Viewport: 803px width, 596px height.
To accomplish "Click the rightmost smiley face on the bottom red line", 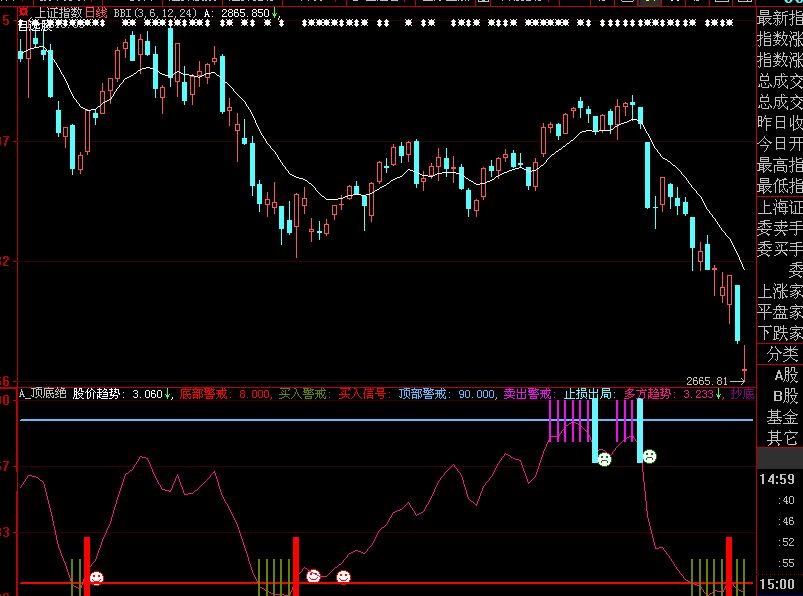I will click(343, 576).
